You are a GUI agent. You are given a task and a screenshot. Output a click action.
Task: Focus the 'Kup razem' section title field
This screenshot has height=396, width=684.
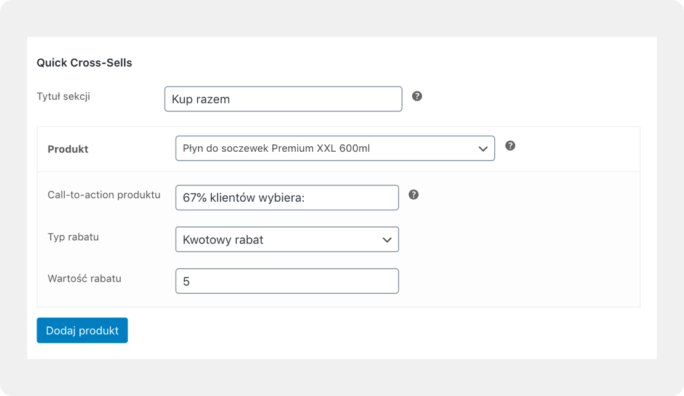tap(283, 99)
